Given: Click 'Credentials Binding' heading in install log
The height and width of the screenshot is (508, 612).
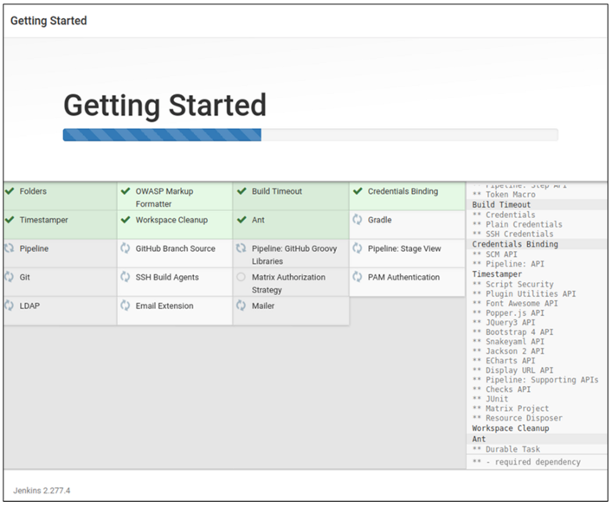Looking at the screenshot, I should point(515,244).
